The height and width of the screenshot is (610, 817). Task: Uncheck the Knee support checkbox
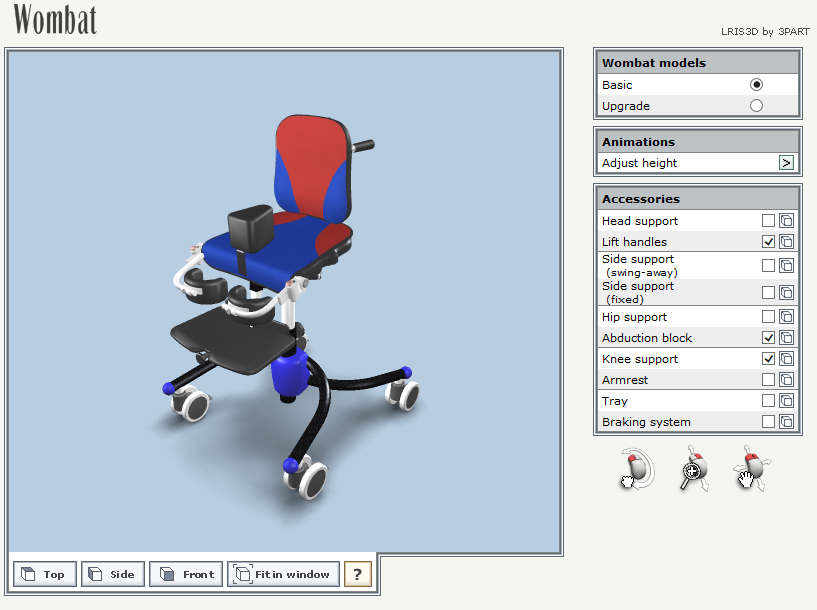coord(768,358)
